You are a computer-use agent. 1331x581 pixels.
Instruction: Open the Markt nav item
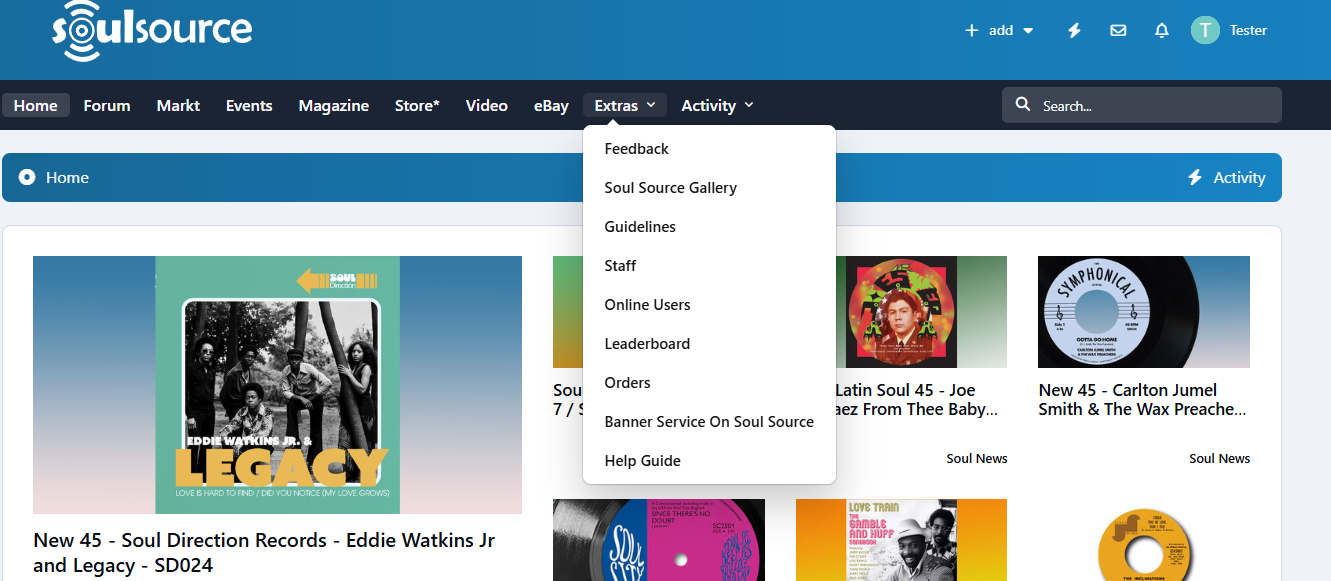click(178, 105)
